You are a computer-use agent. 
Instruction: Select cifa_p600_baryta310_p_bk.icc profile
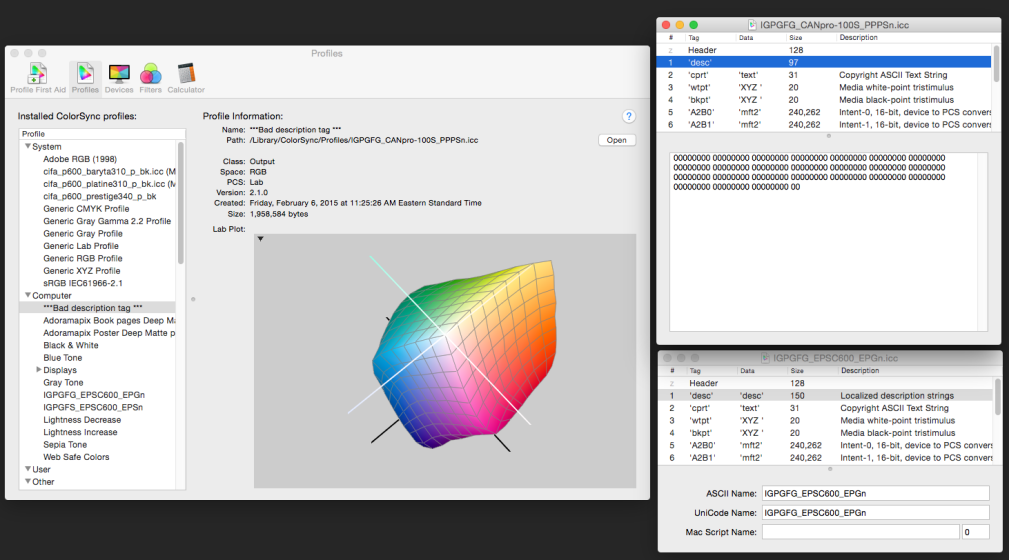coord(109,171)
